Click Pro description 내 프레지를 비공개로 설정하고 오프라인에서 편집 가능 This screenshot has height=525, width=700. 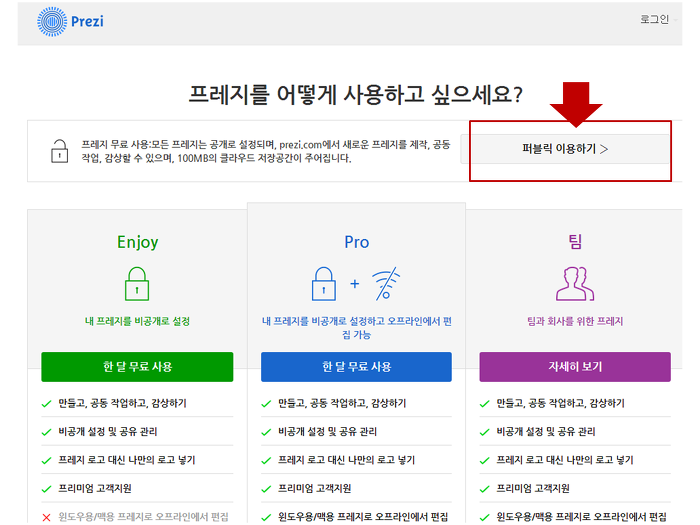point(356,328)
